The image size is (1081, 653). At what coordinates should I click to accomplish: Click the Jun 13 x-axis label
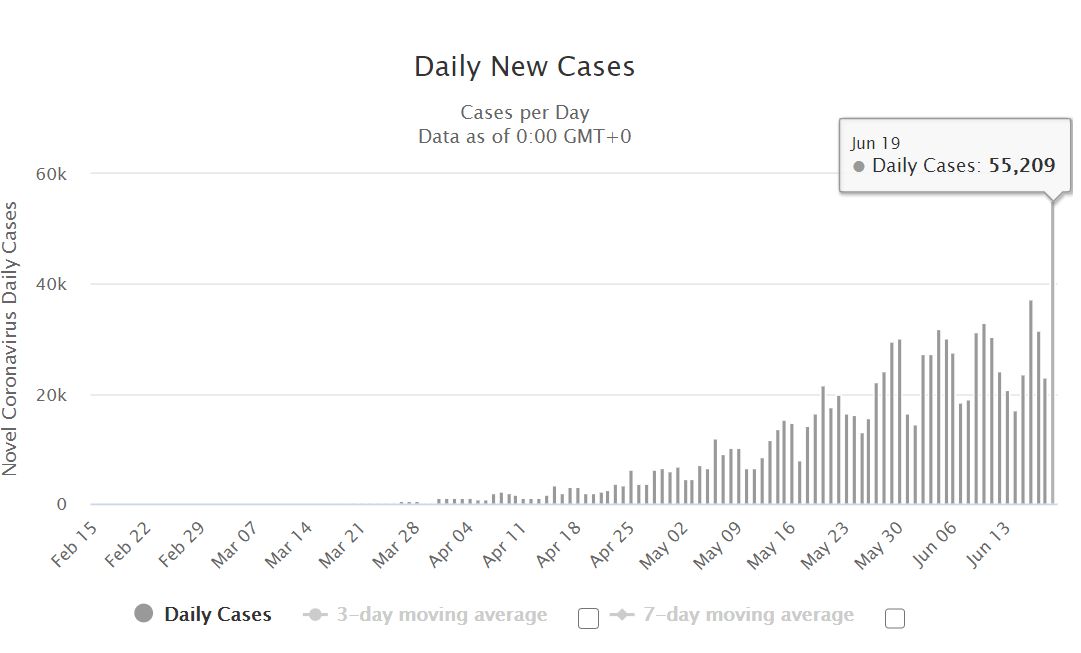pos(987,545)
